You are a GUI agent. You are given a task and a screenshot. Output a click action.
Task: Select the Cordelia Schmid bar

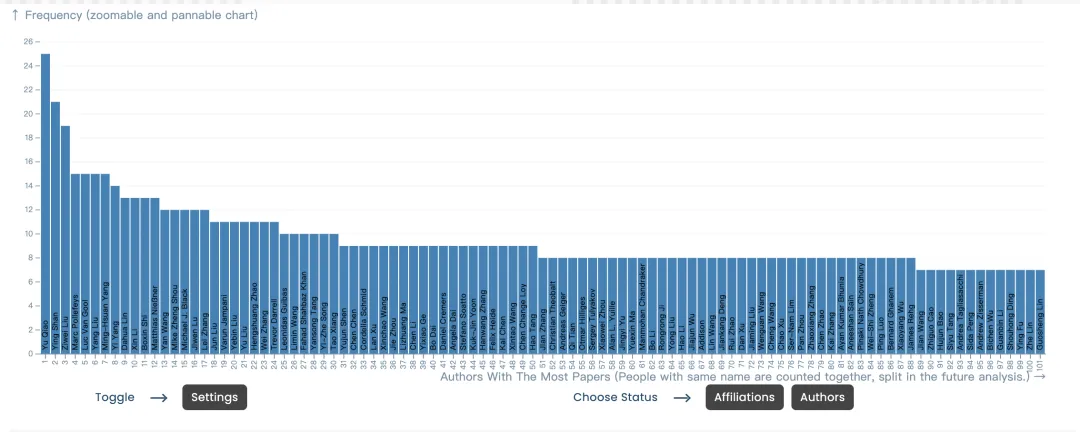363,300
